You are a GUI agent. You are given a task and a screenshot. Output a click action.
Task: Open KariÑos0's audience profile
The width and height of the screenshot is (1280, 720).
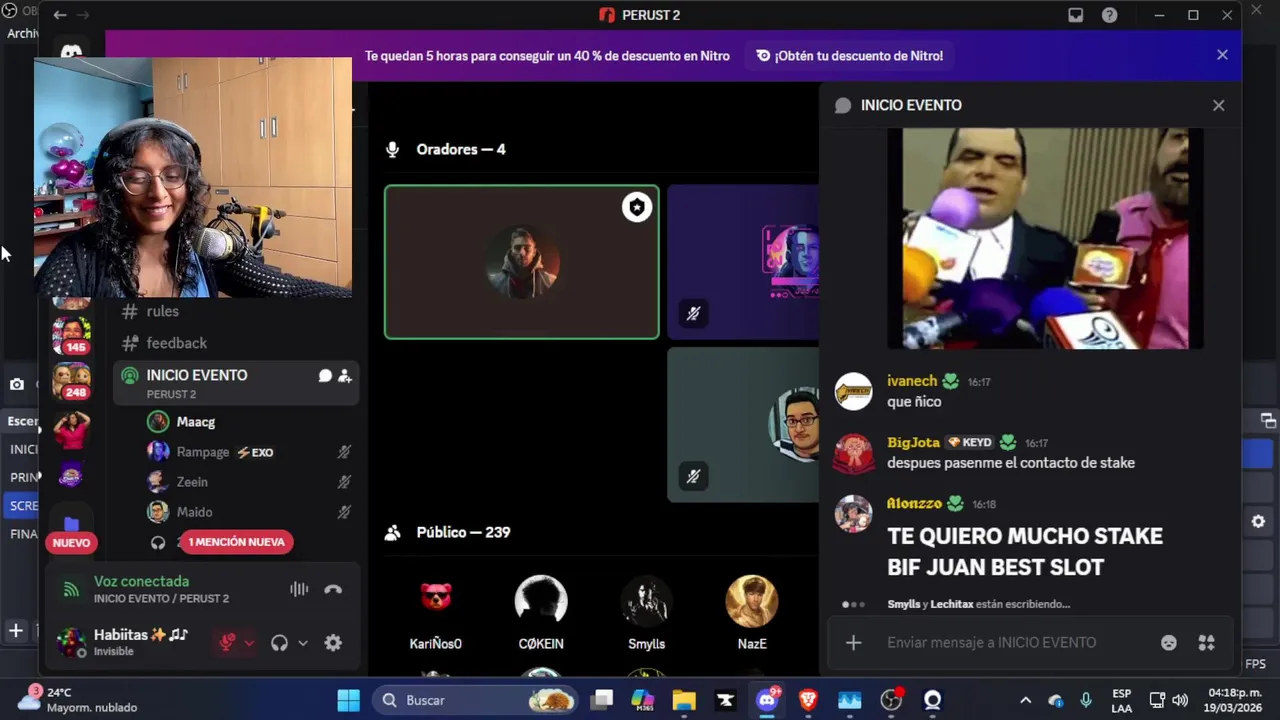pyautogui.click(x=436, y=613)
